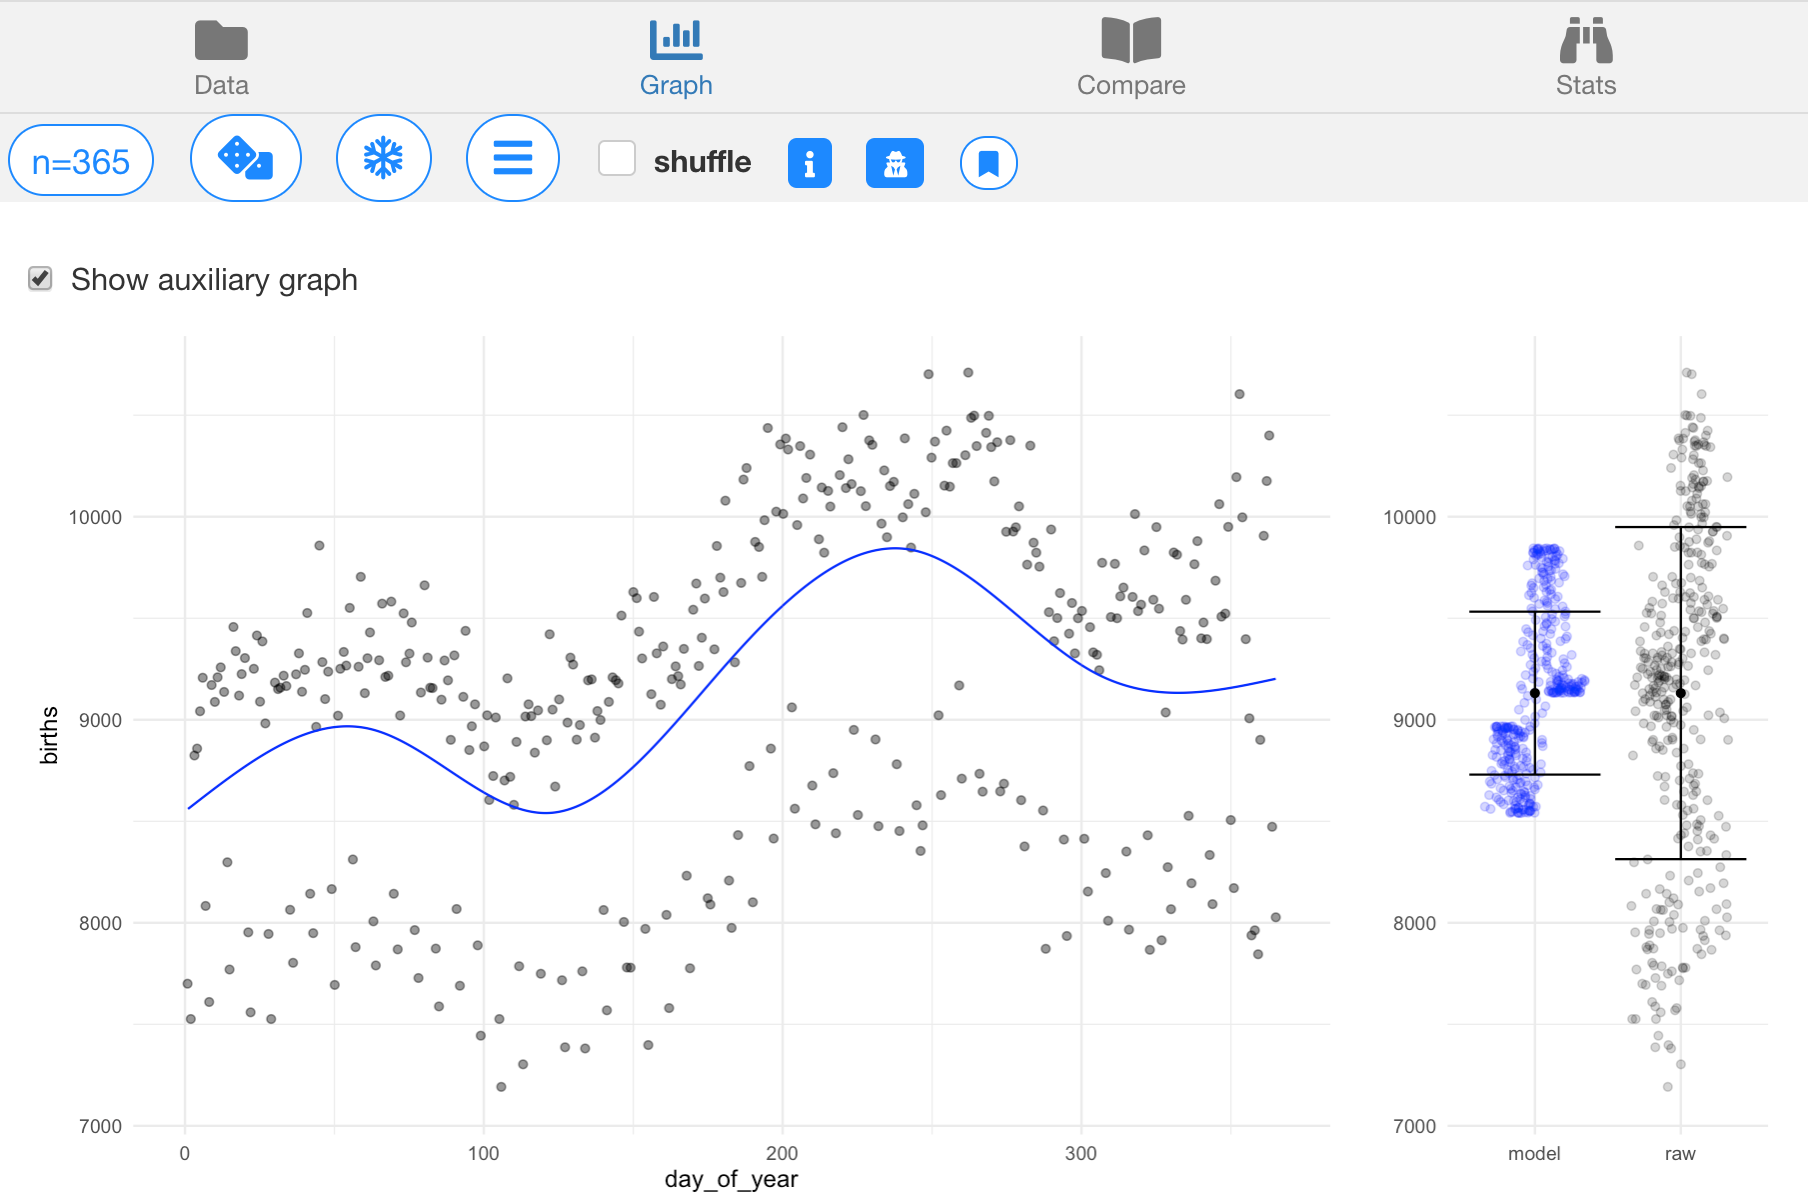
Task: Click the snowflake freeze button
Action: click(x=383, y=158)
